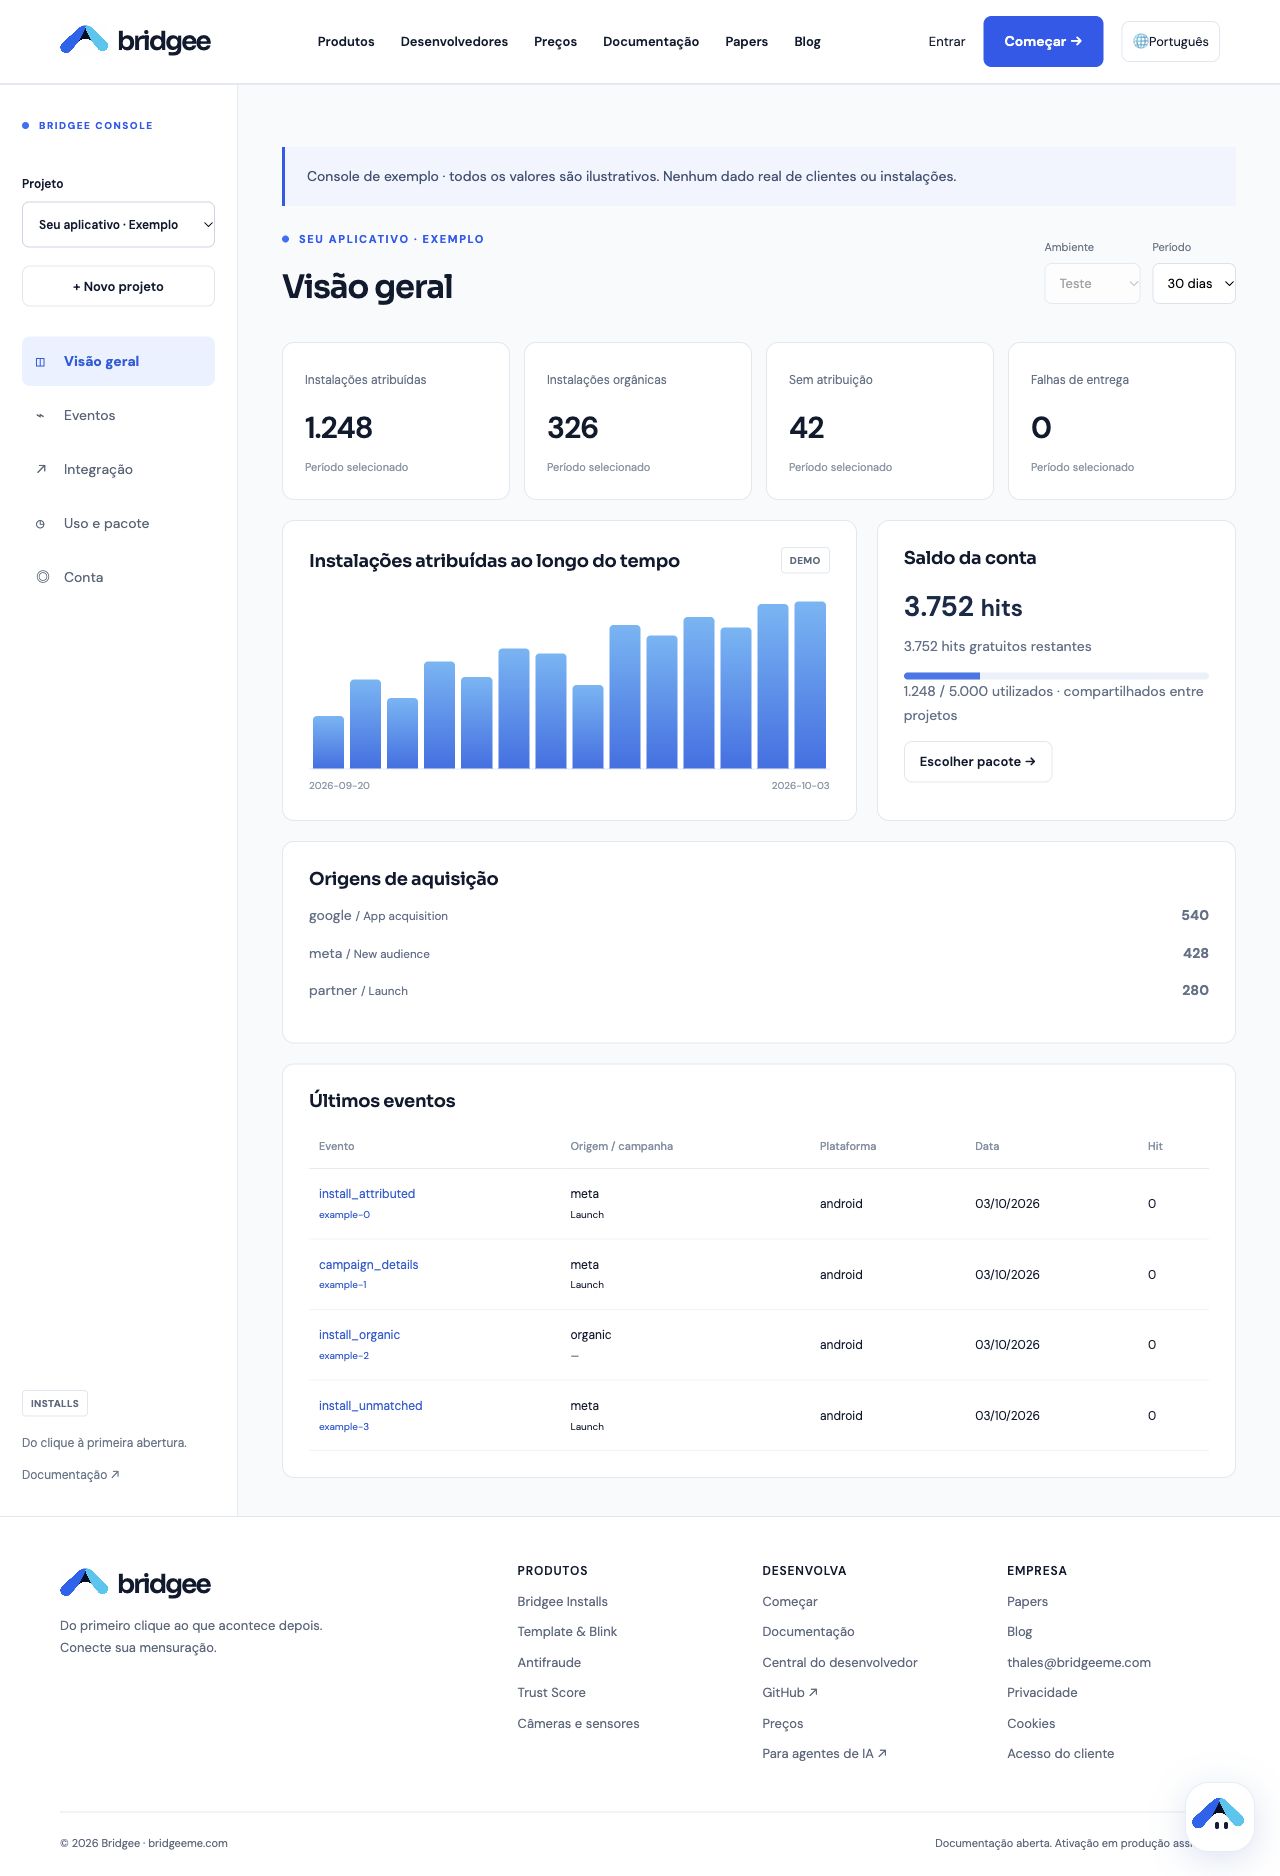Click the Bridgee logo in the header
The height and width of the screenshot is (1876, 1280).
click(x=135, y=41)
